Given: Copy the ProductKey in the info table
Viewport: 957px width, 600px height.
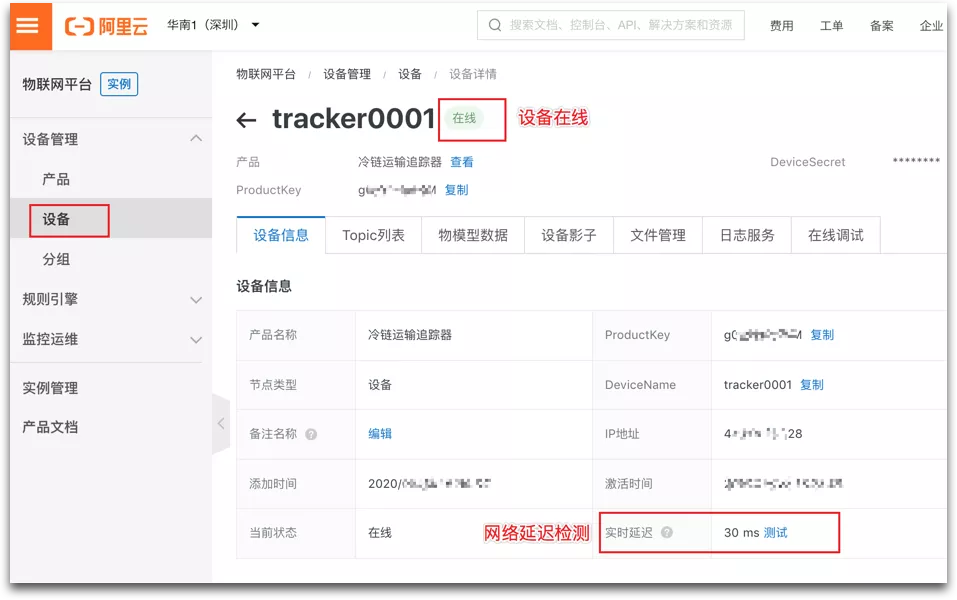Looking at the screenshot, I should click(x=822, y=335).
